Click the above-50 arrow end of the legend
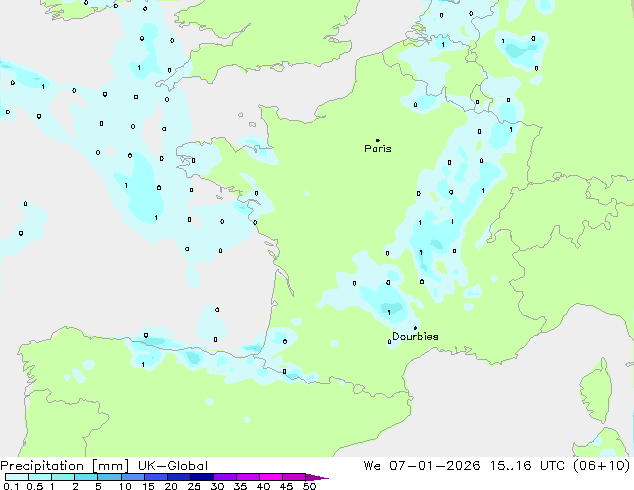 pos(317,477)
